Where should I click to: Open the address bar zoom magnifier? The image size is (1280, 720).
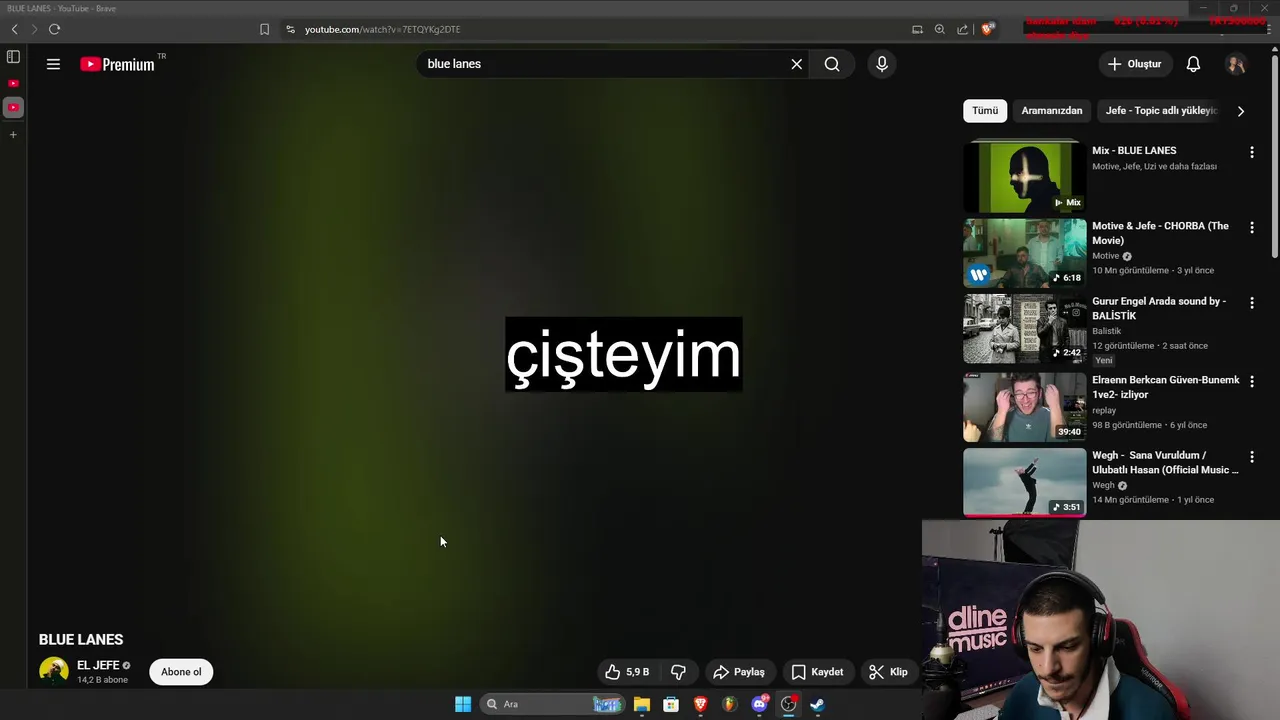point(939,29)
